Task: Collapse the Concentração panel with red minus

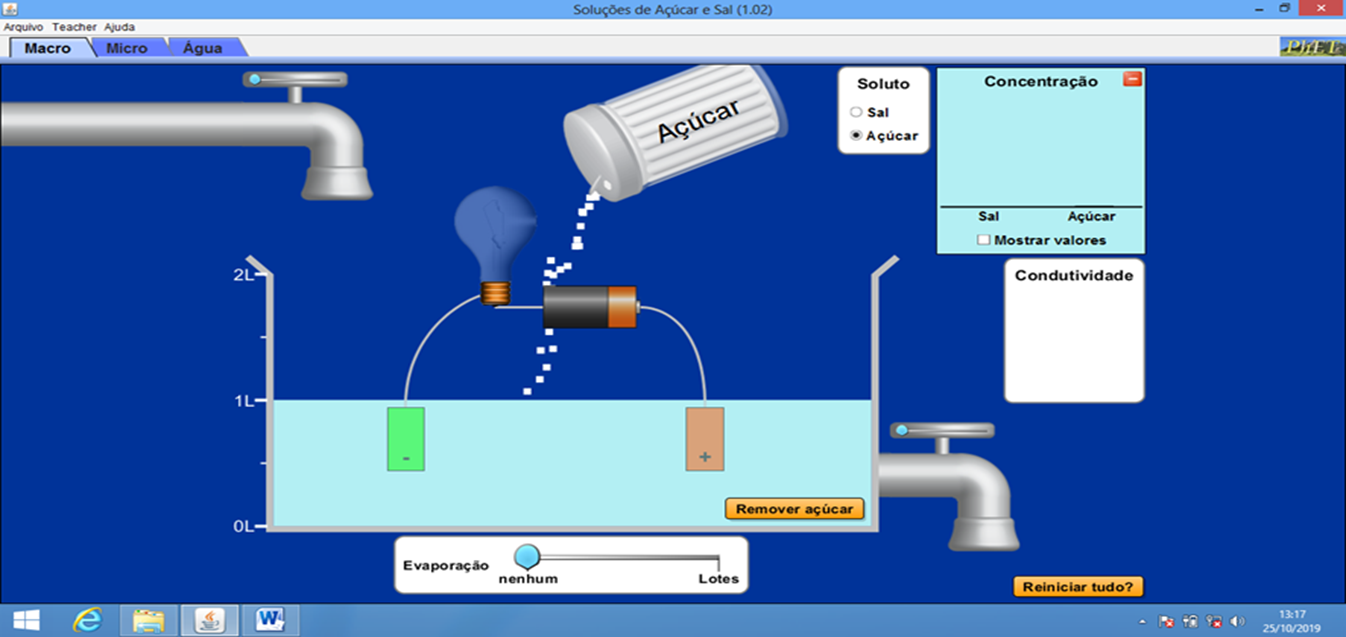Action: (1132, 79)
